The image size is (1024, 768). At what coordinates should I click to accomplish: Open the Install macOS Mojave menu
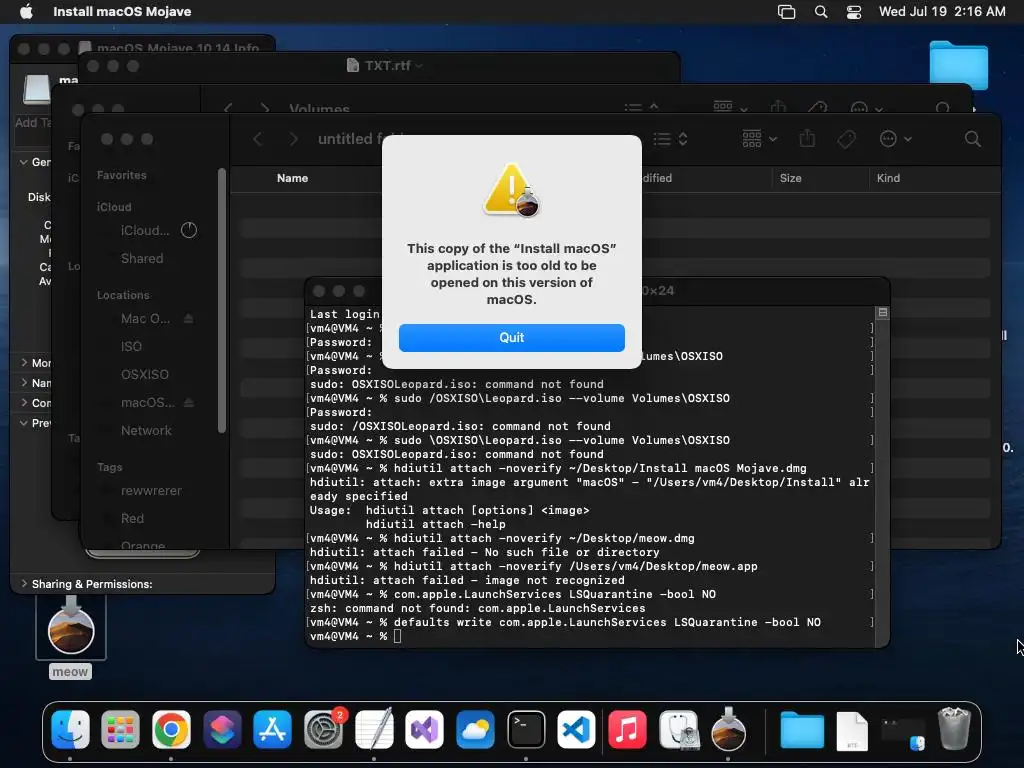pos(122,11)
